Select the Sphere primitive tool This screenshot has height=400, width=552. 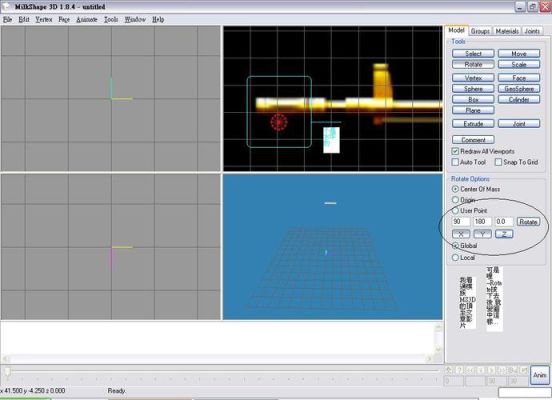coord(473,89)
